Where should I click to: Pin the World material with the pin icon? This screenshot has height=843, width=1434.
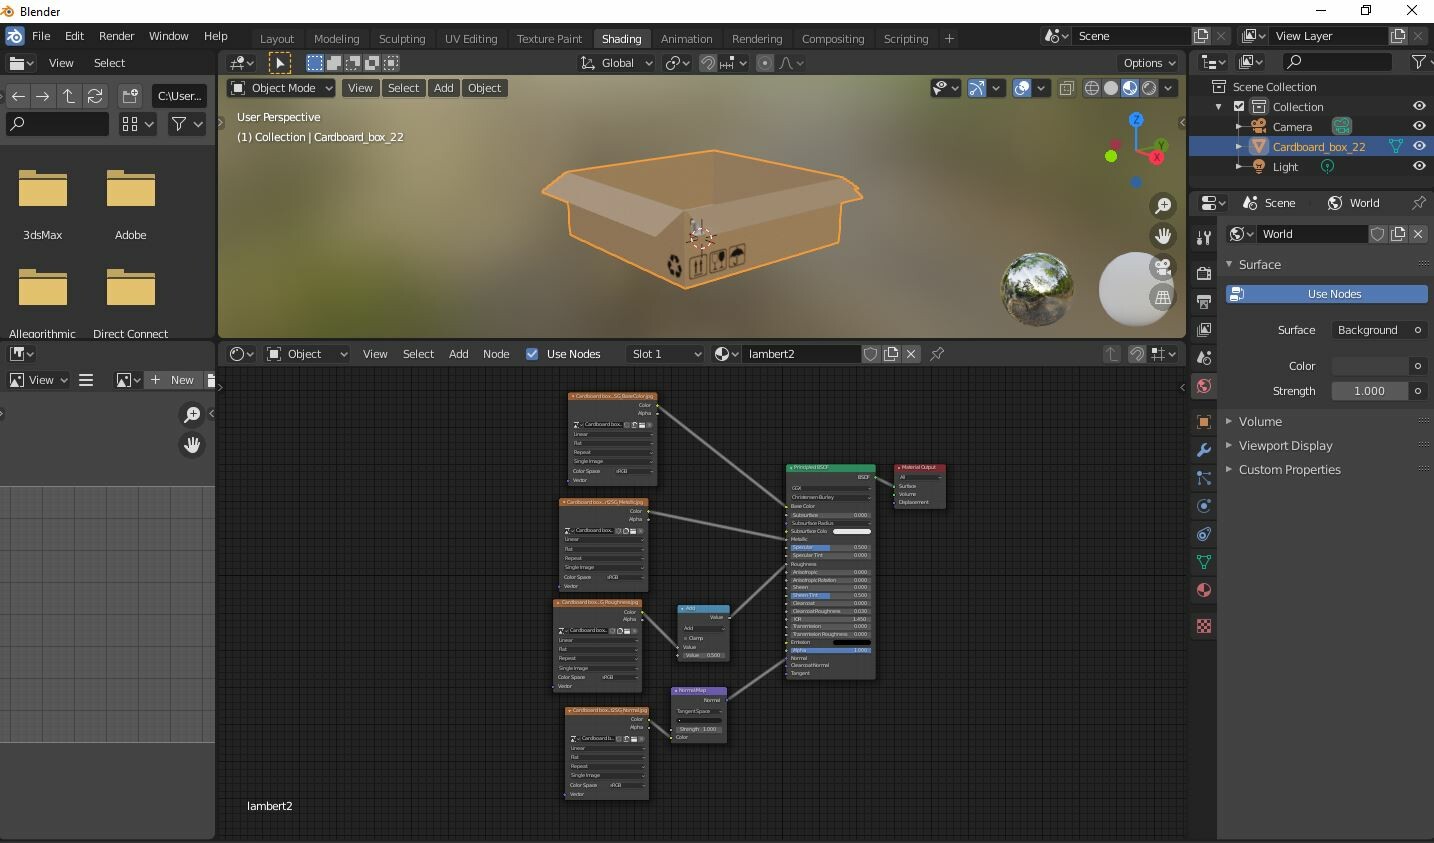[x=1419, y=203]
